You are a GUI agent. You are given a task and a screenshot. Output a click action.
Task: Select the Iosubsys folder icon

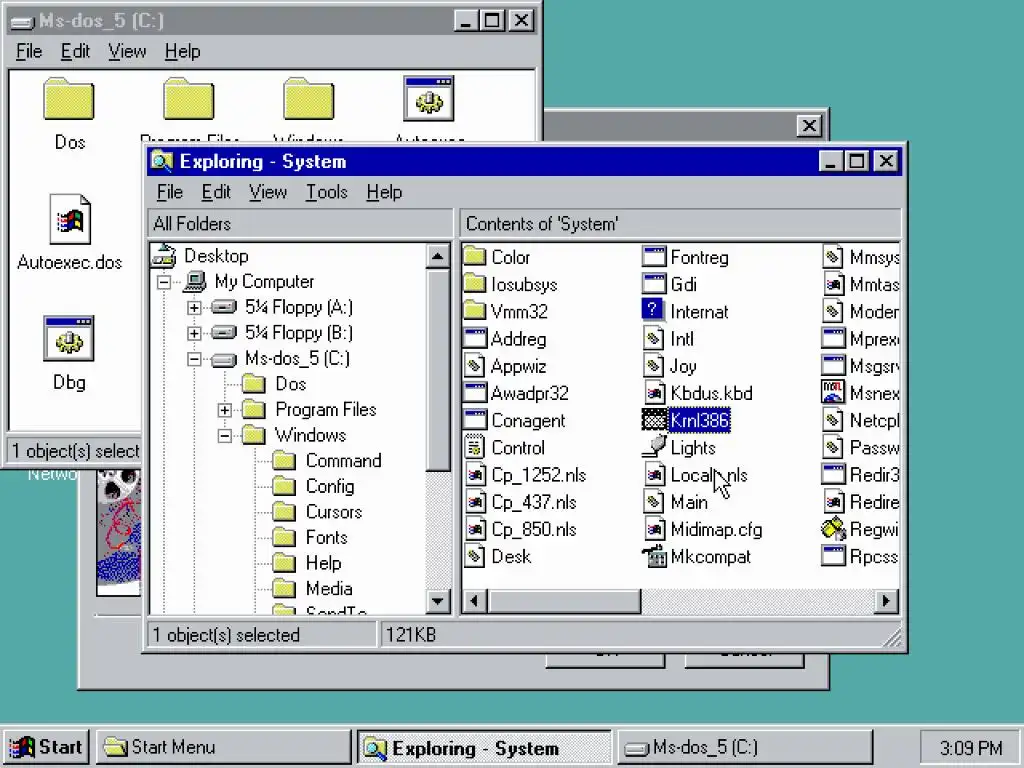[475, 284]
